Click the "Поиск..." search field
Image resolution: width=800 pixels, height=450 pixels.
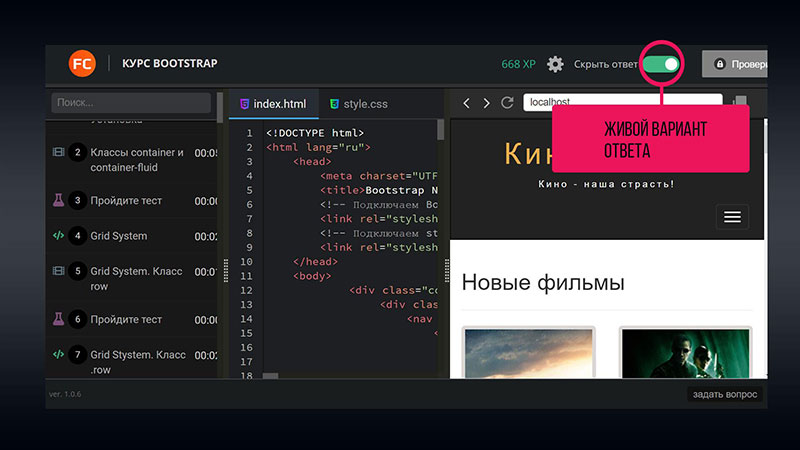(131, 103)
